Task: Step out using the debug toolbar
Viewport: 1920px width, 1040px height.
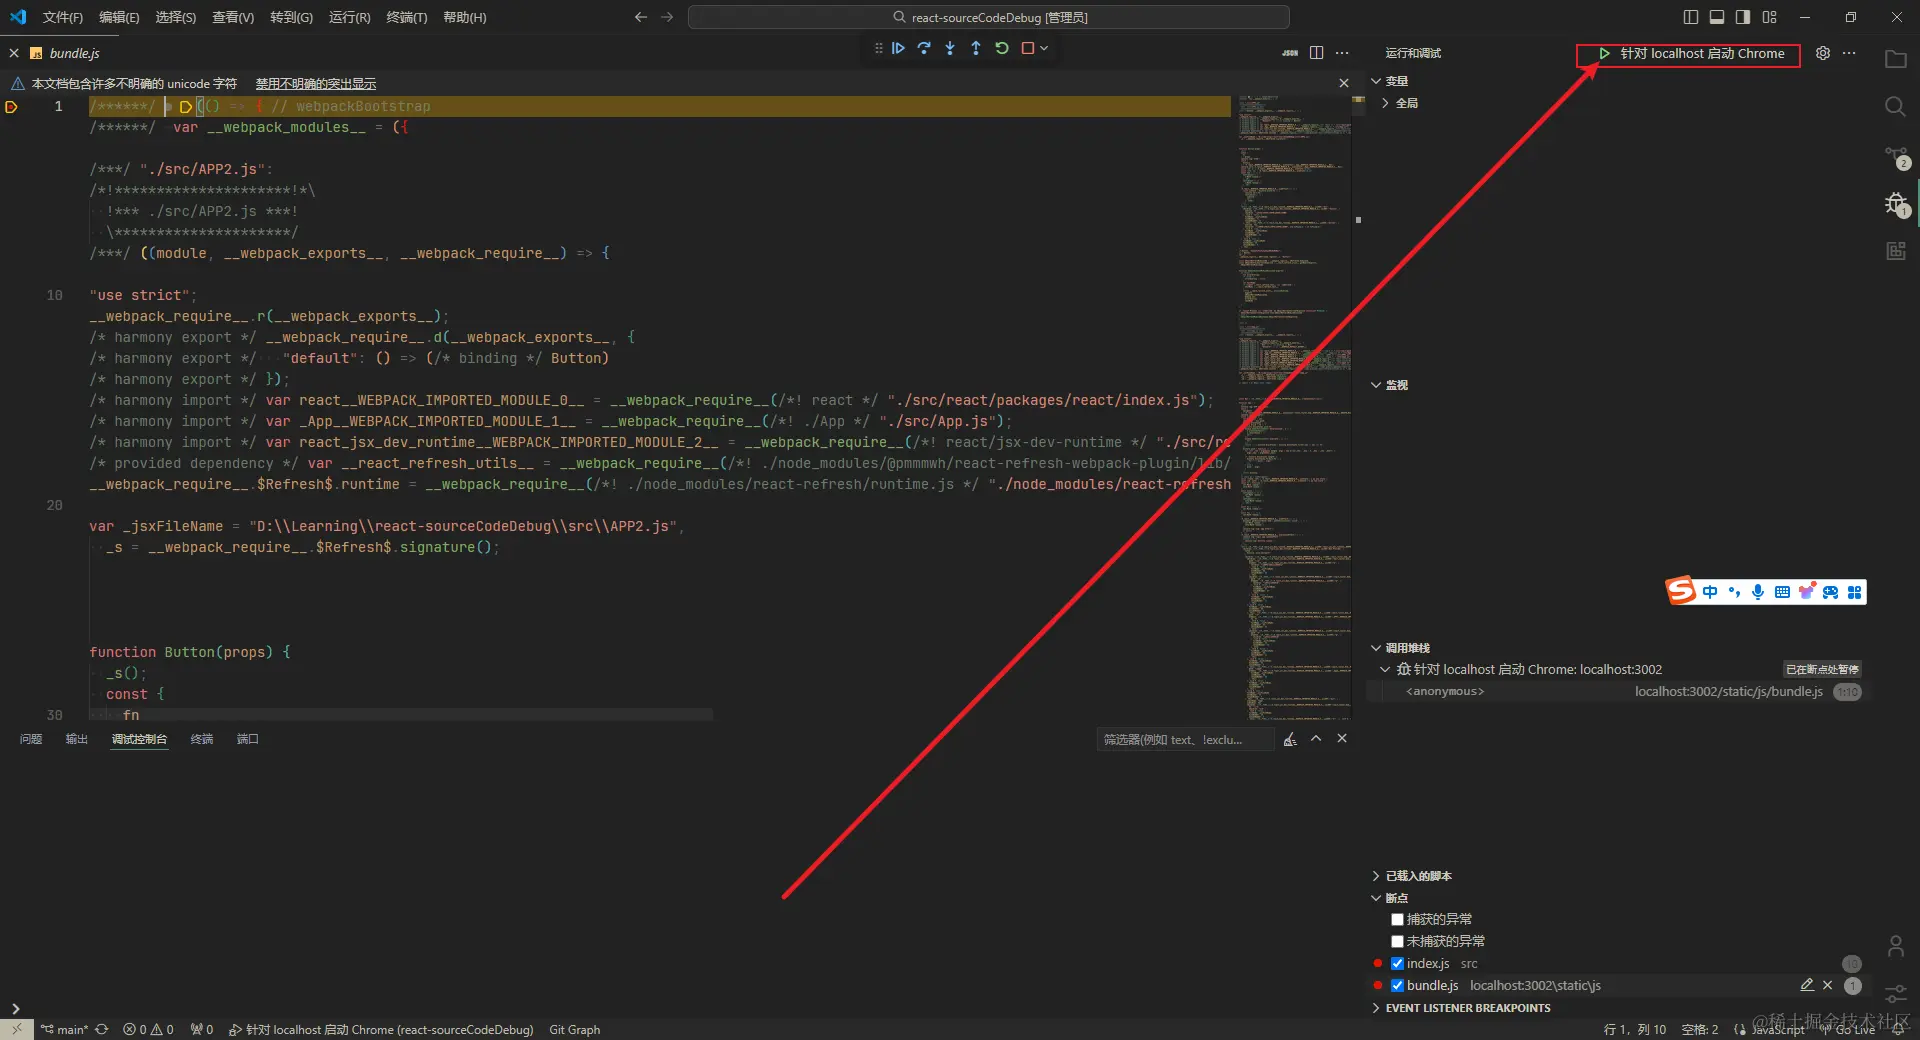Action: click(x=976, y=48)
